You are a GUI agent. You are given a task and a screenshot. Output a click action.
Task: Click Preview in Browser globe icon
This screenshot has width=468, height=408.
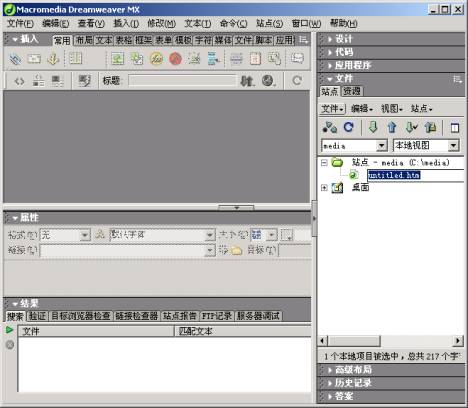click(268, 81)
